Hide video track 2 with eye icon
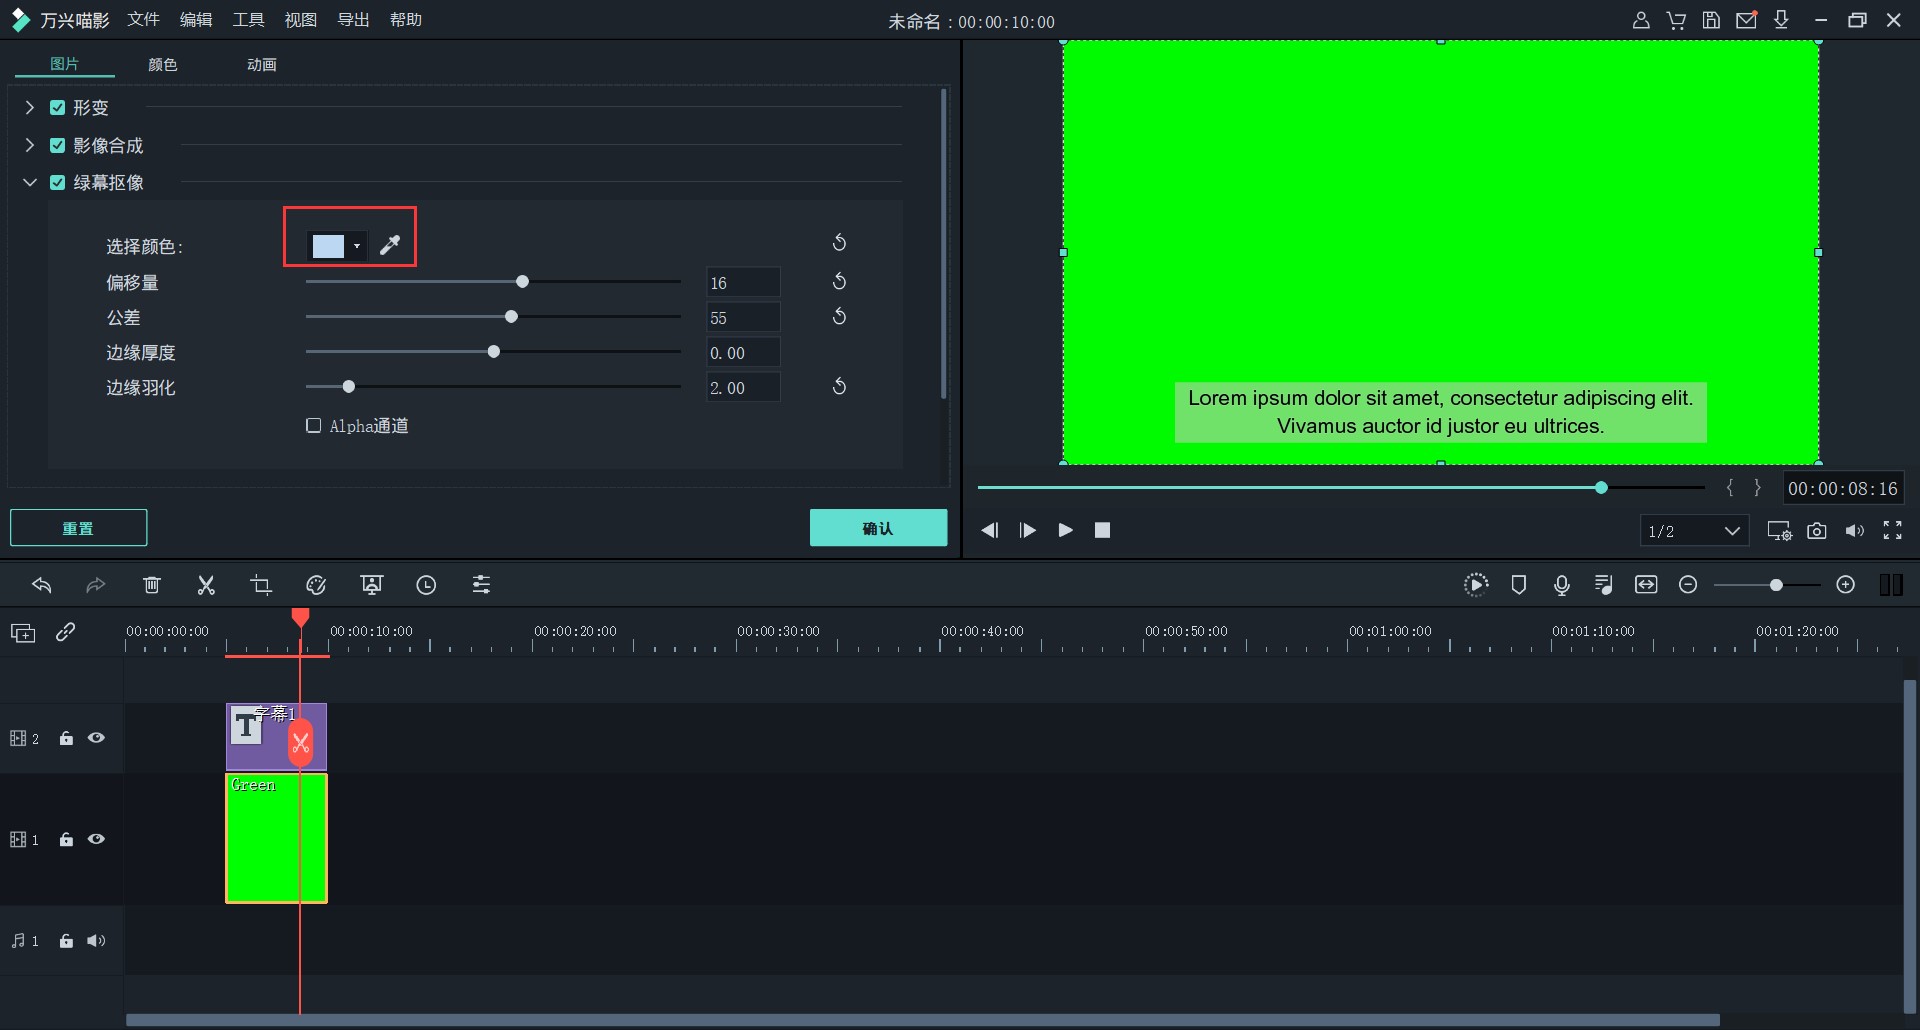The height and width of the screenshot is (1030, 1920). [96, 738]
